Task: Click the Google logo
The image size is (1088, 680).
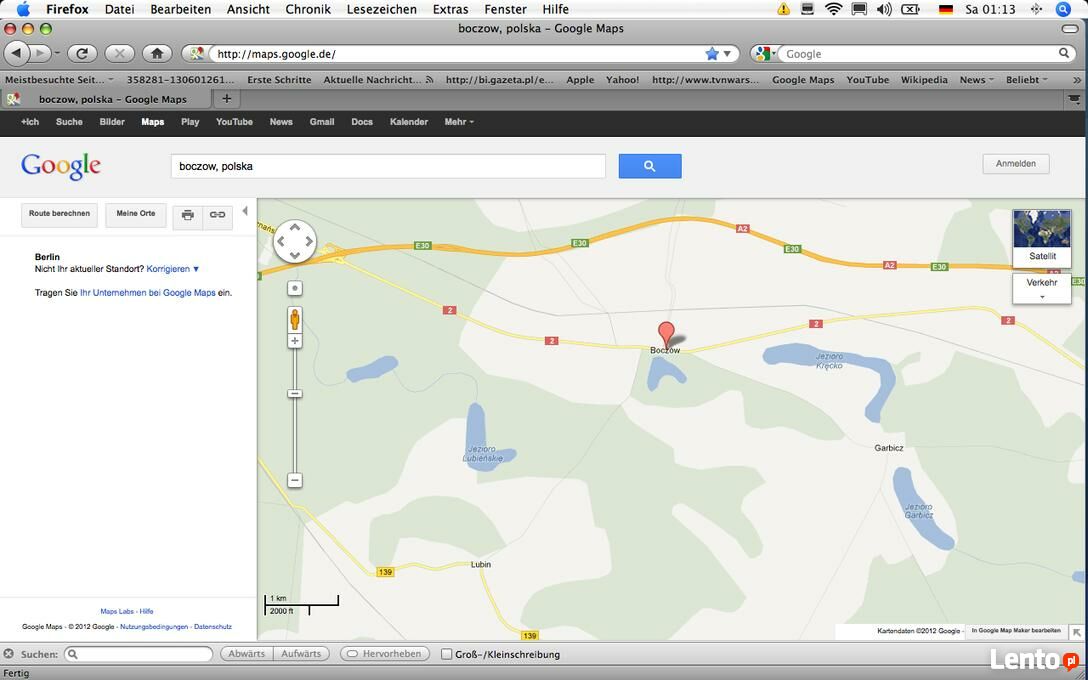Action: (61, 167)
